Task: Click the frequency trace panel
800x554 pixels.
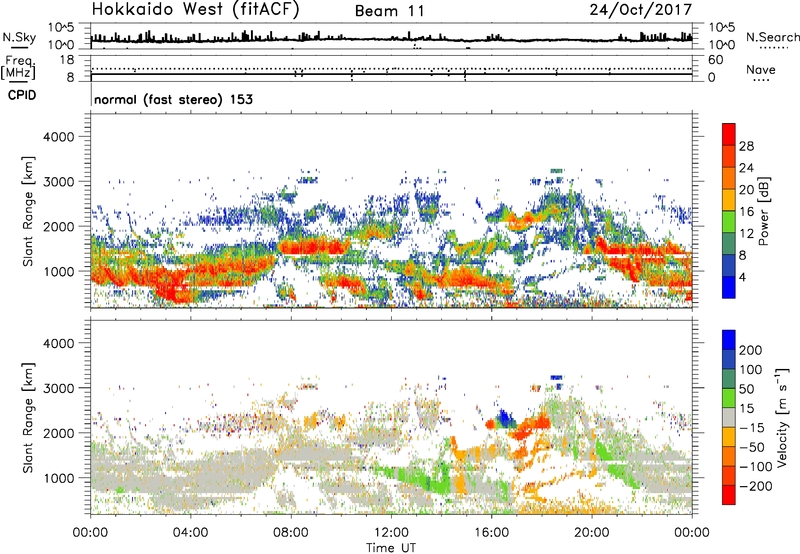Action: 391,68
